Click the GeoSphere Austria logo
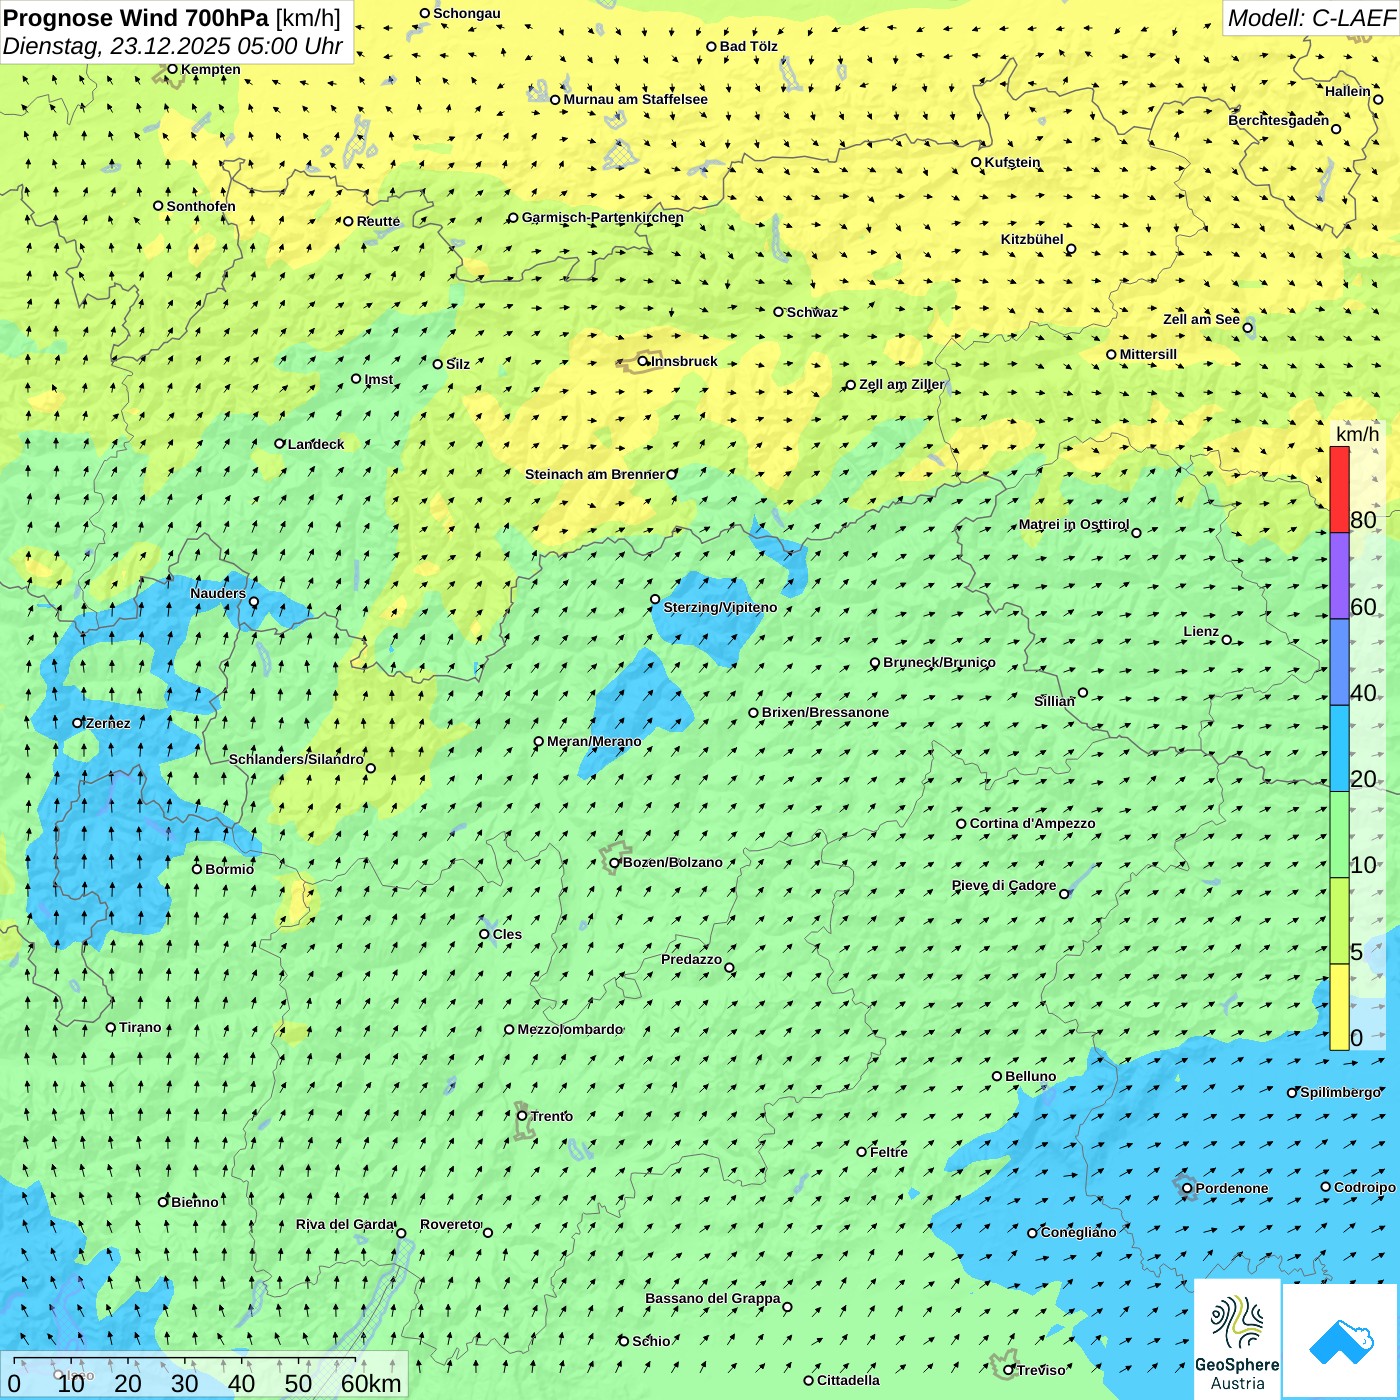This screenshot has width=1400, height=1400. pos(1237,1339)
